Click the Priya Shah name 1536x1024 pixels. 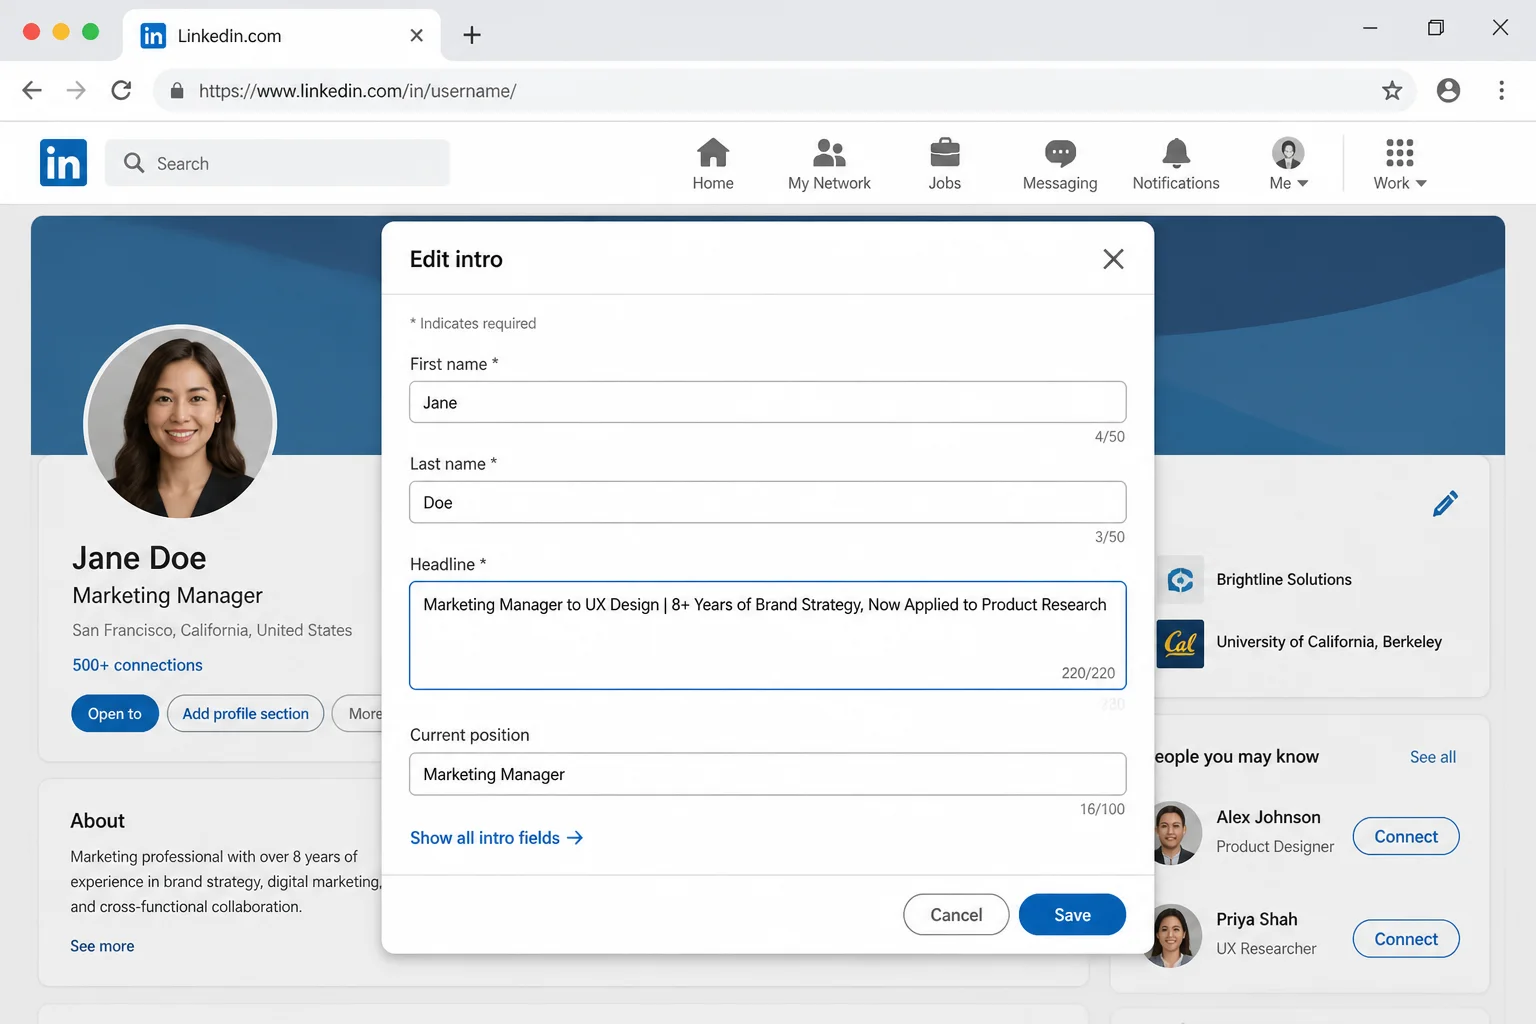coord(1257,919)
